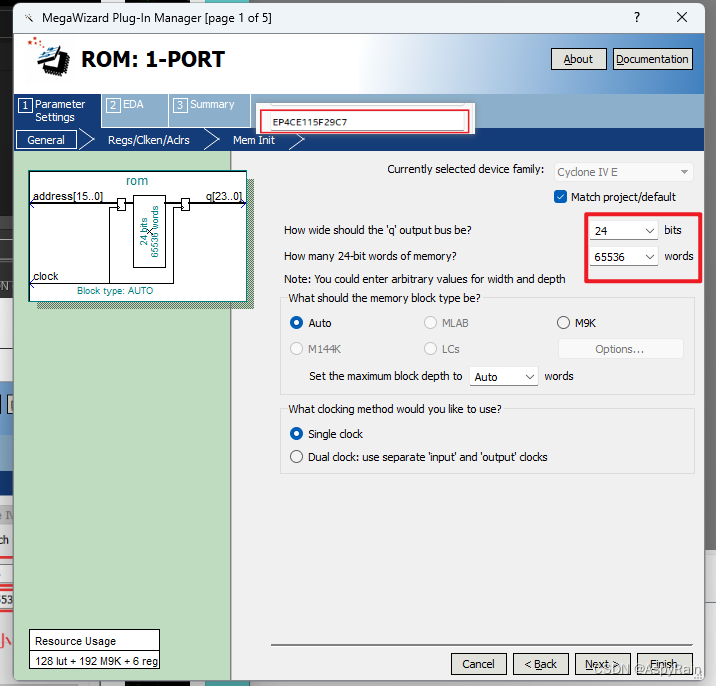This screenshot has height=686, width=716.
Task: Click the Next > button
Action: [602, 664]
